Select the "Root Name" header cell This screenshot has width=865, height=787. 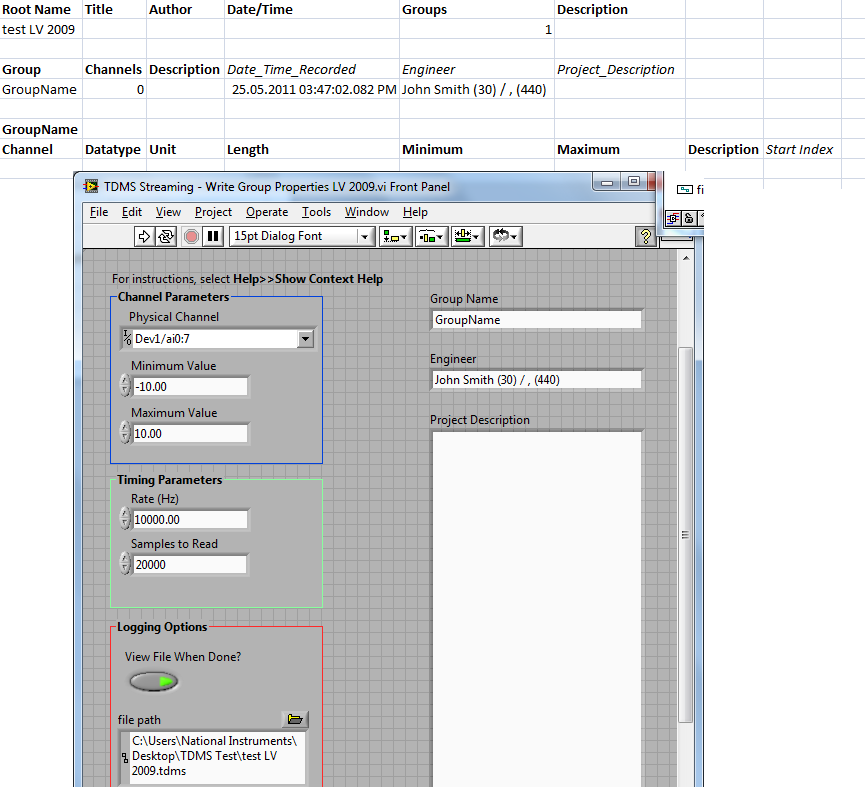point(41,9)
